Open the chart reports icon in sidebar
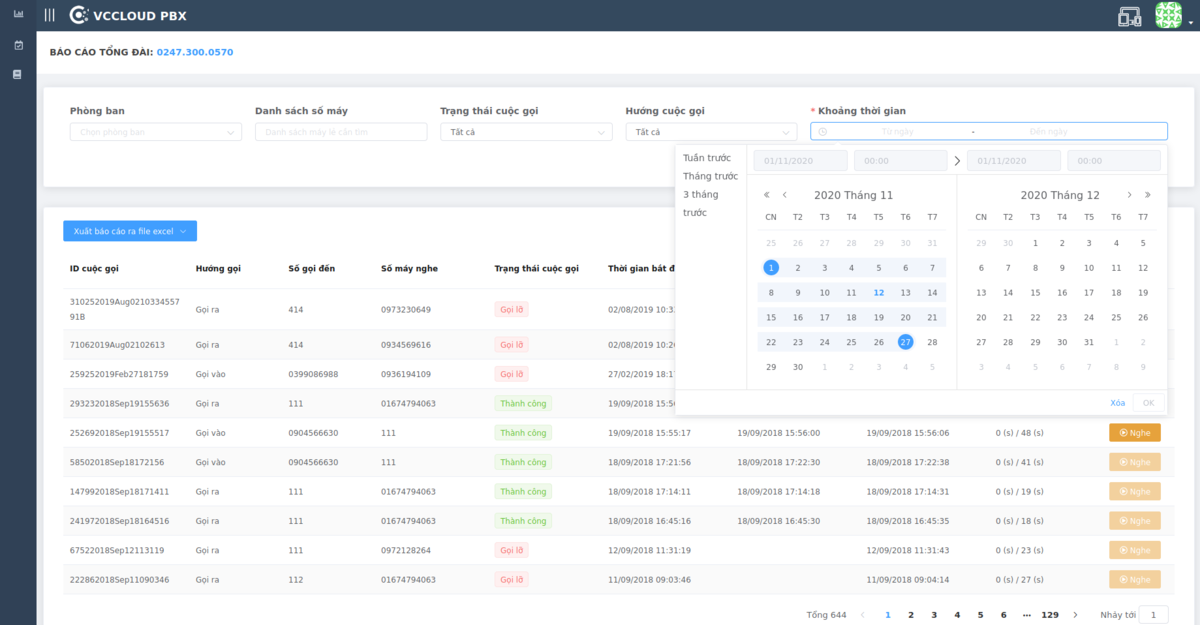Screen dimensions: 1200x625 click(18, 15)
